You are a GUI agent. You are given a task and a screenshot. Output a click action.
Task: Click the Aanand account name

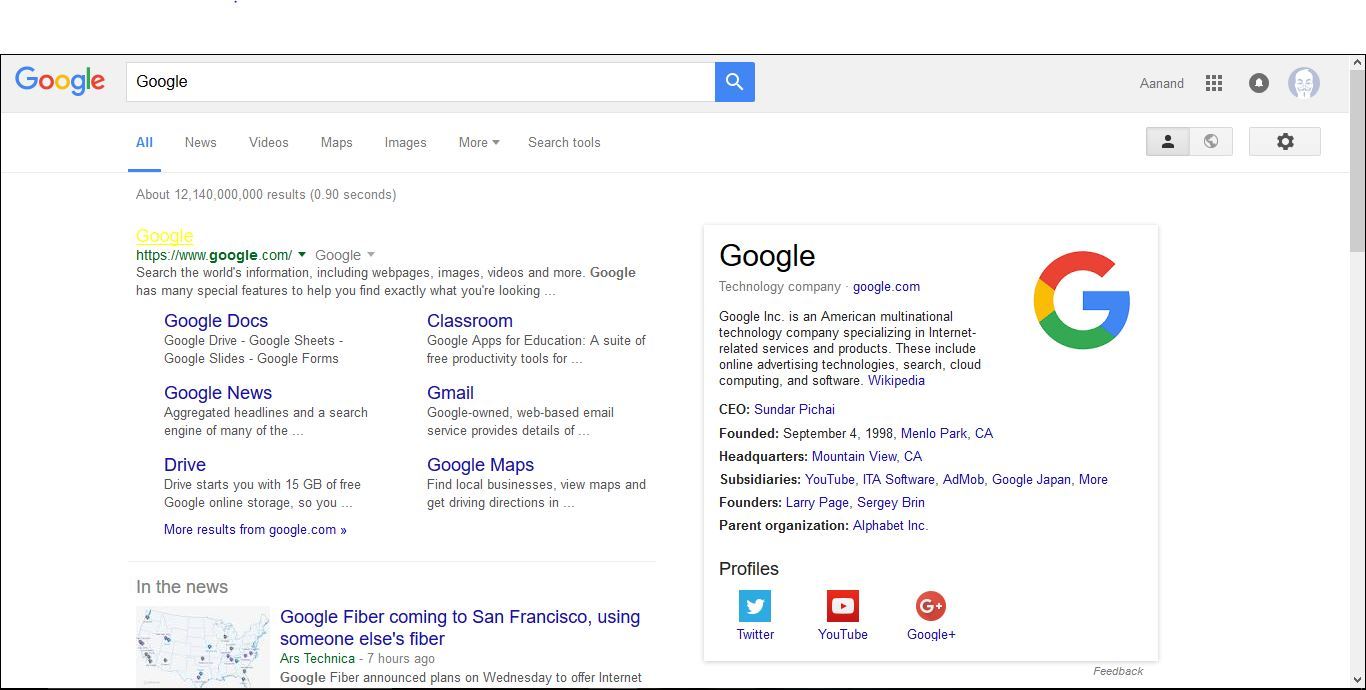pos(1161,83)
